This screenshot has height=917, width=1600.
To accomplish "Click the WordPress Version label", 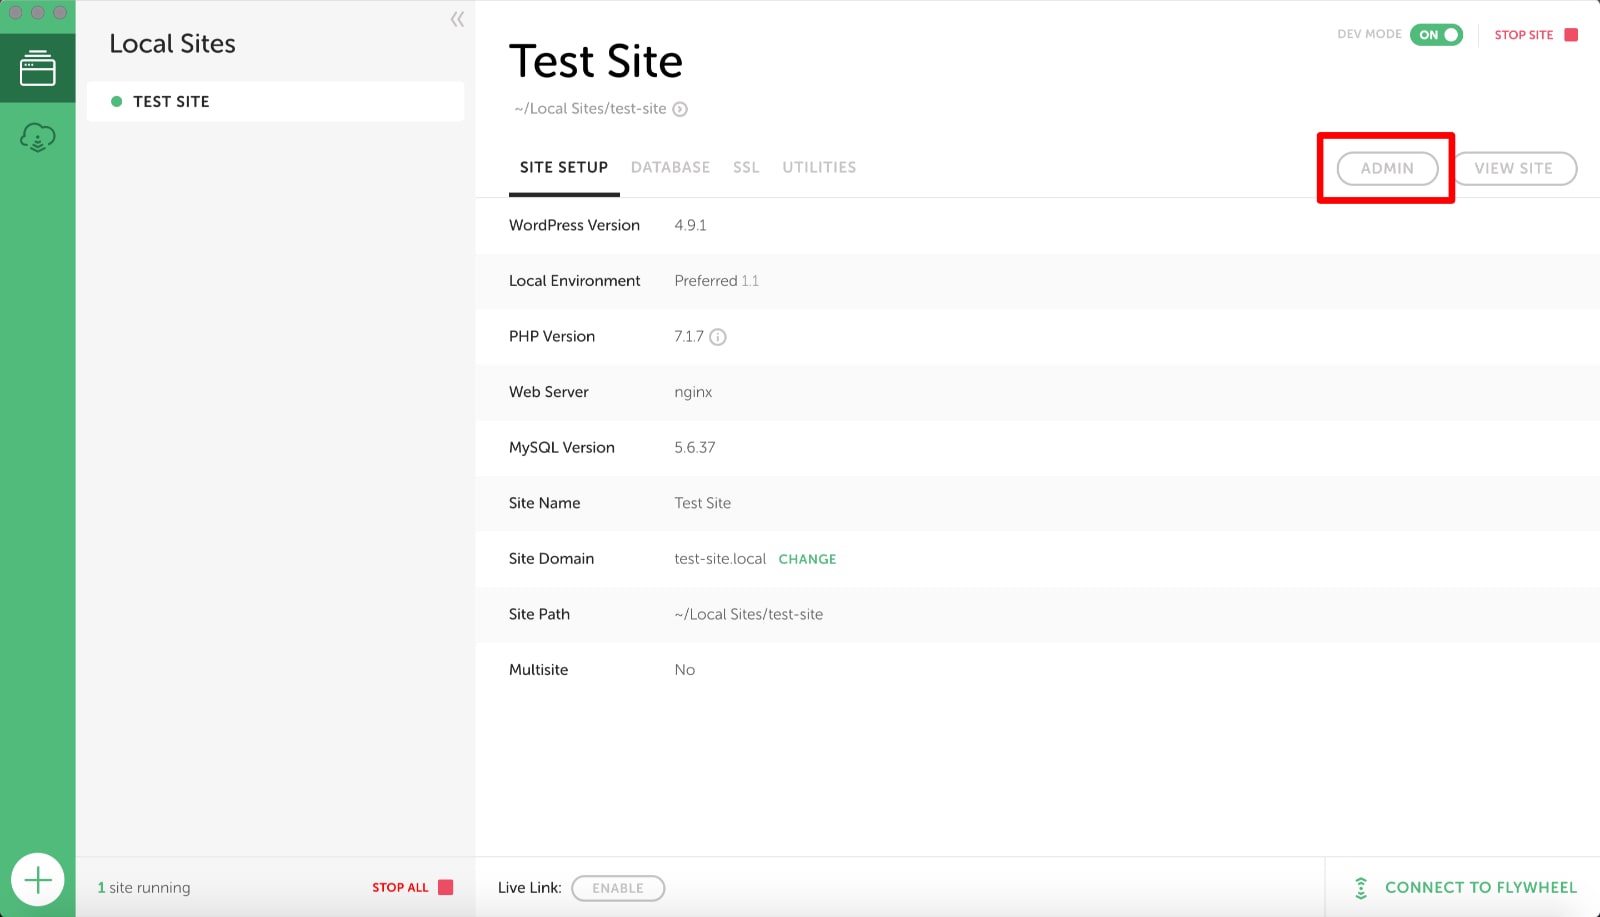I will [574, 225].
